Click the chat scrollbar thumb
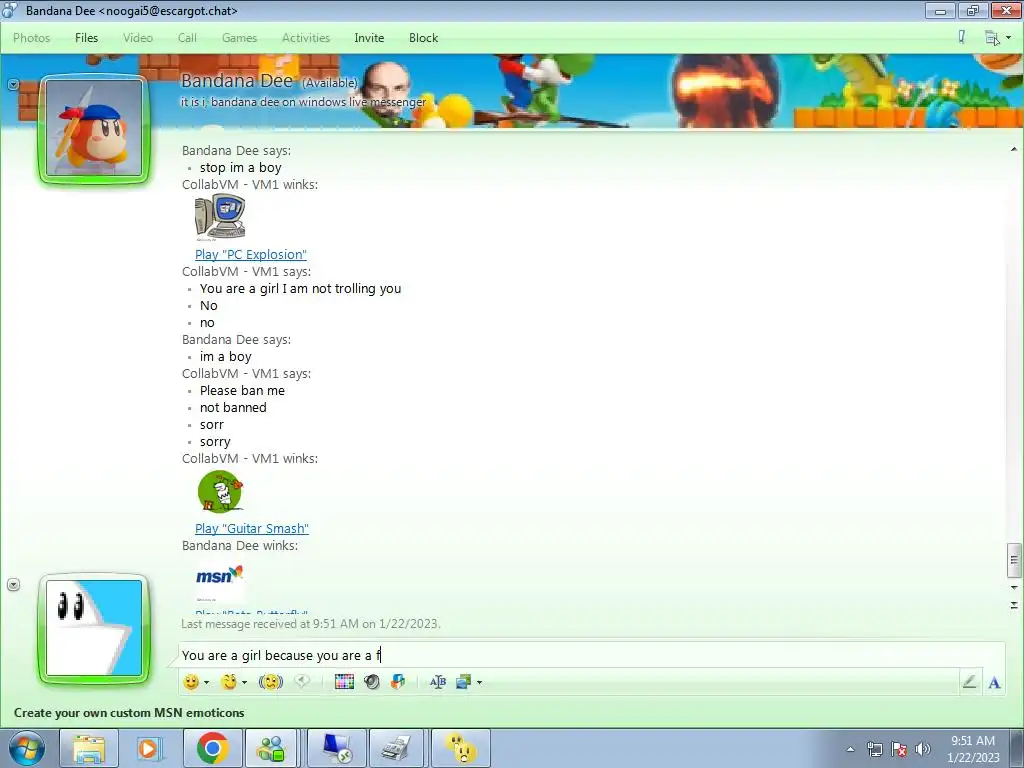 tap(1014, 560)
